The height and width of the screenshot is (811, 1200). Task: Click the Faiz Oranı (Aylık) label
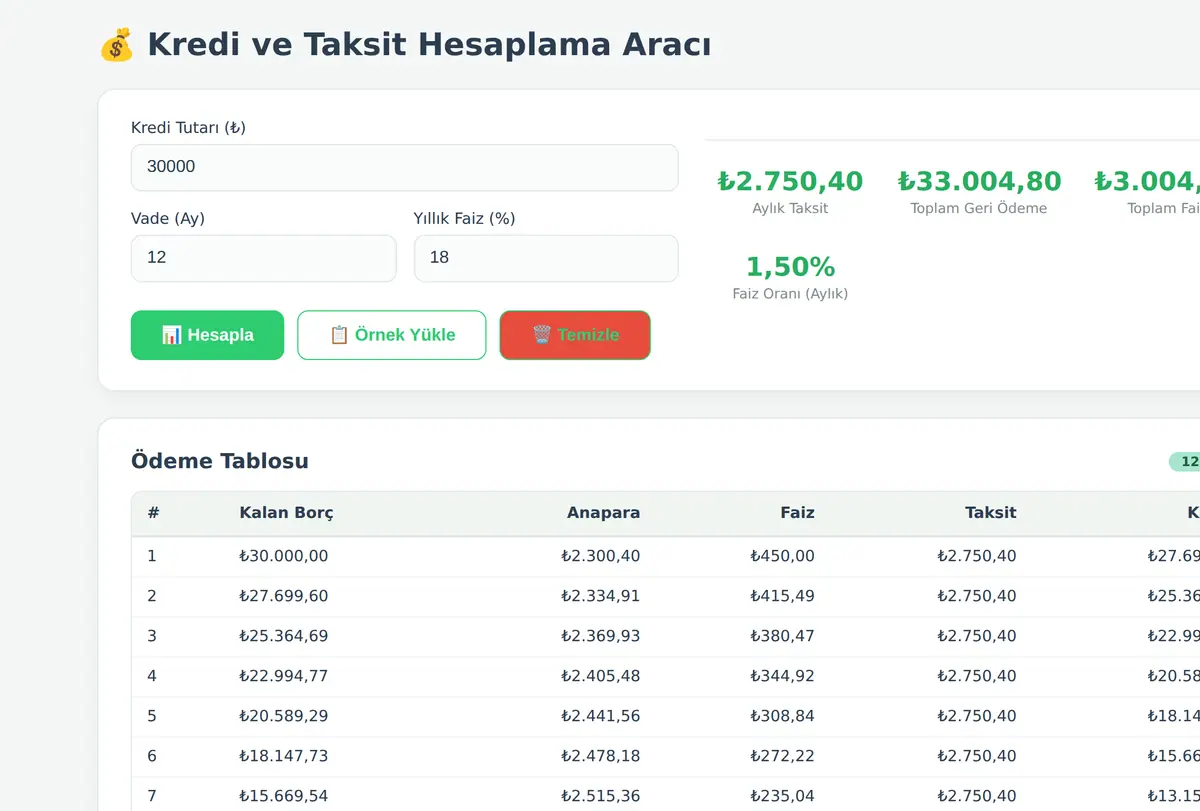790,294
